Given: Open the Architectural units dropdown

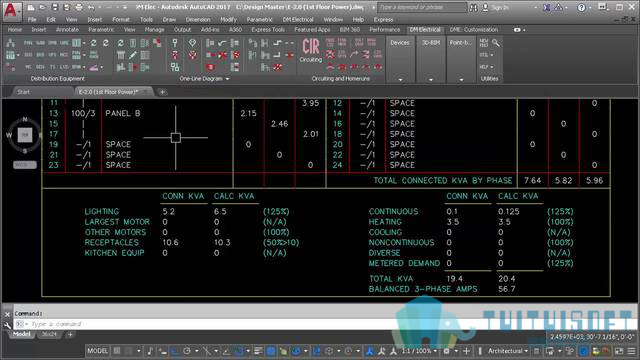Looking at the screenshot, I should pyautogui.click(x=508, y=351).
